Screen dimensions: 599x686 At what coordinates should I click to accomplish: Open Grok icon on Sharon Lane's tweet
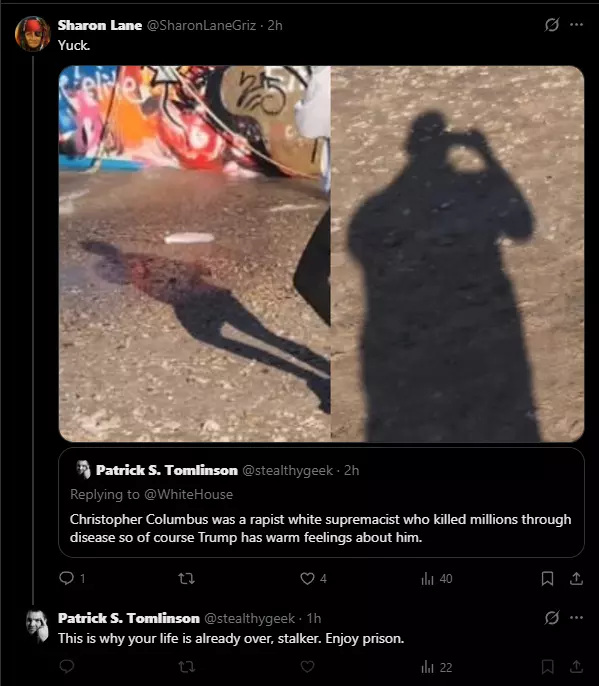[552, 25]
